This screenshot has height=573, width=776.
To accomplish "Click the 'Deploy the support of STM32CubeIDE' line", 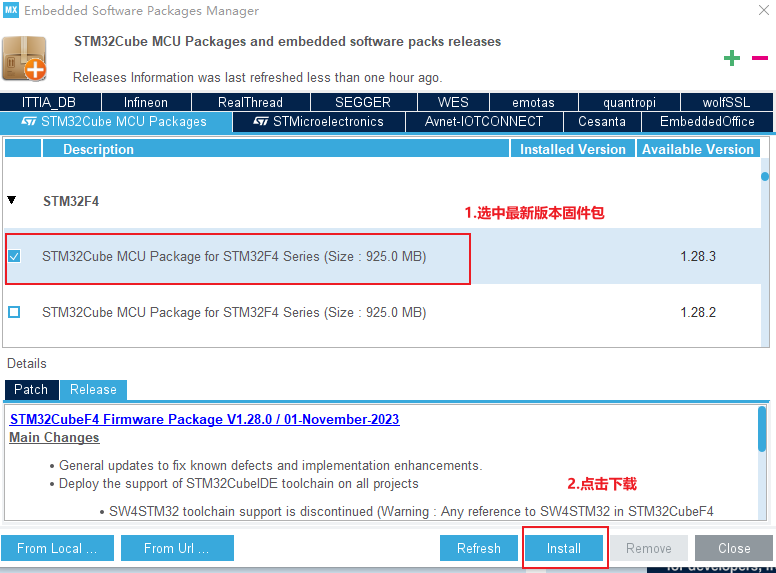I will pos(239,483).
